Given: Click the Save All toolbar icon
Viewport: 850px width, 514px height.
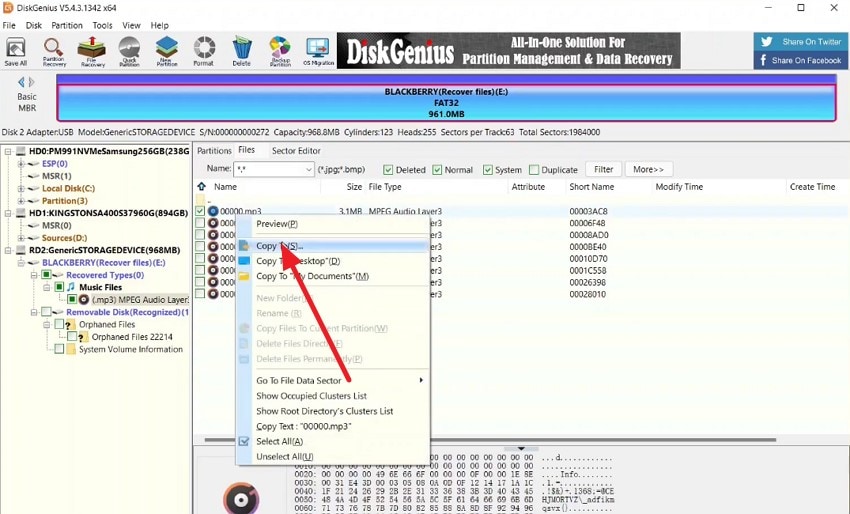Looking at the screenshot, I should 15,50.
